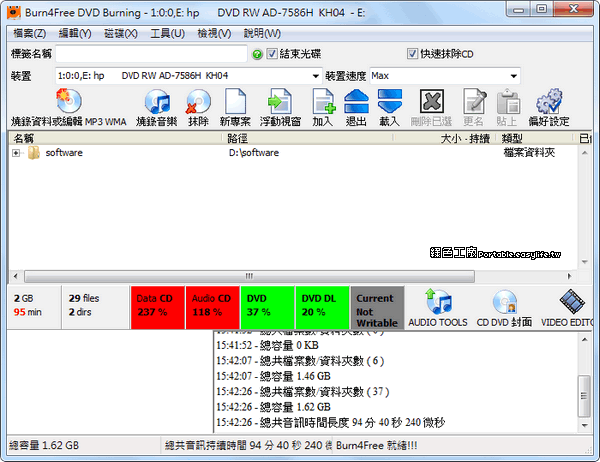This screenshot has width=600, height=462.
Task: Click the Audio CD 118 % indicator
Action: 212,307
